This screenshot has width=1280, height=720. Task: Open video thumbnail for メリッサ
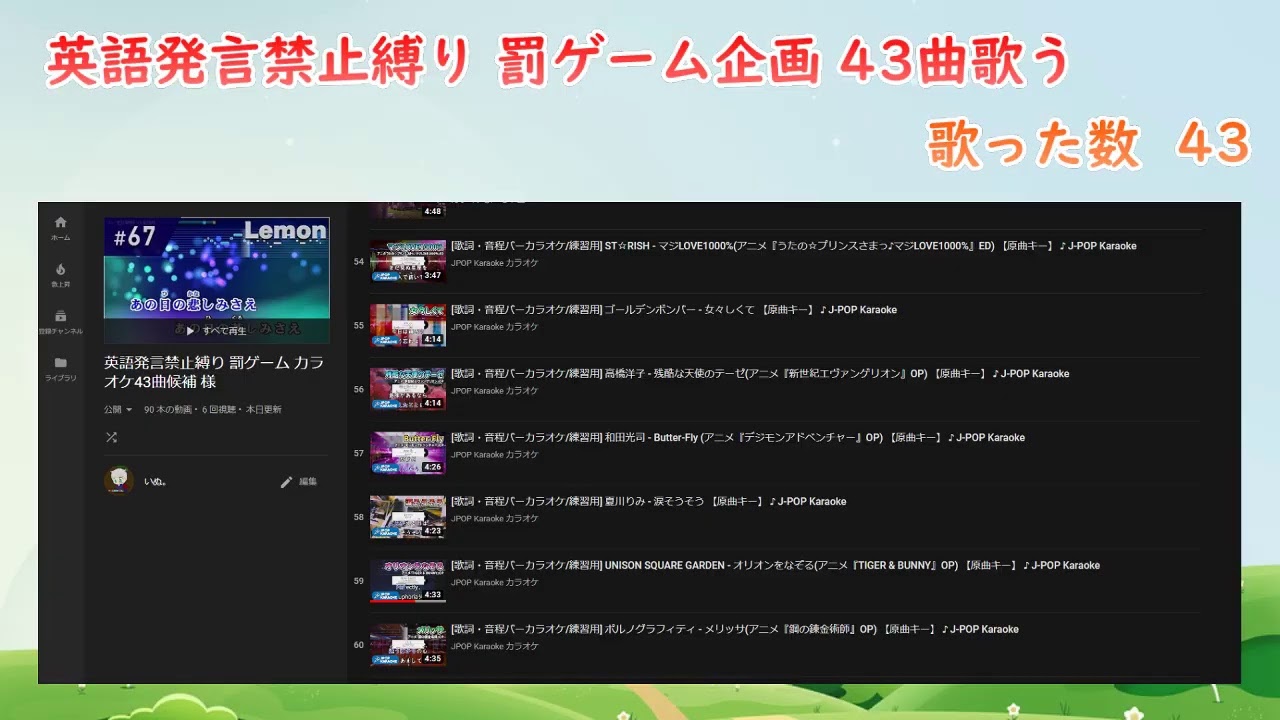[x=408, y=645]
